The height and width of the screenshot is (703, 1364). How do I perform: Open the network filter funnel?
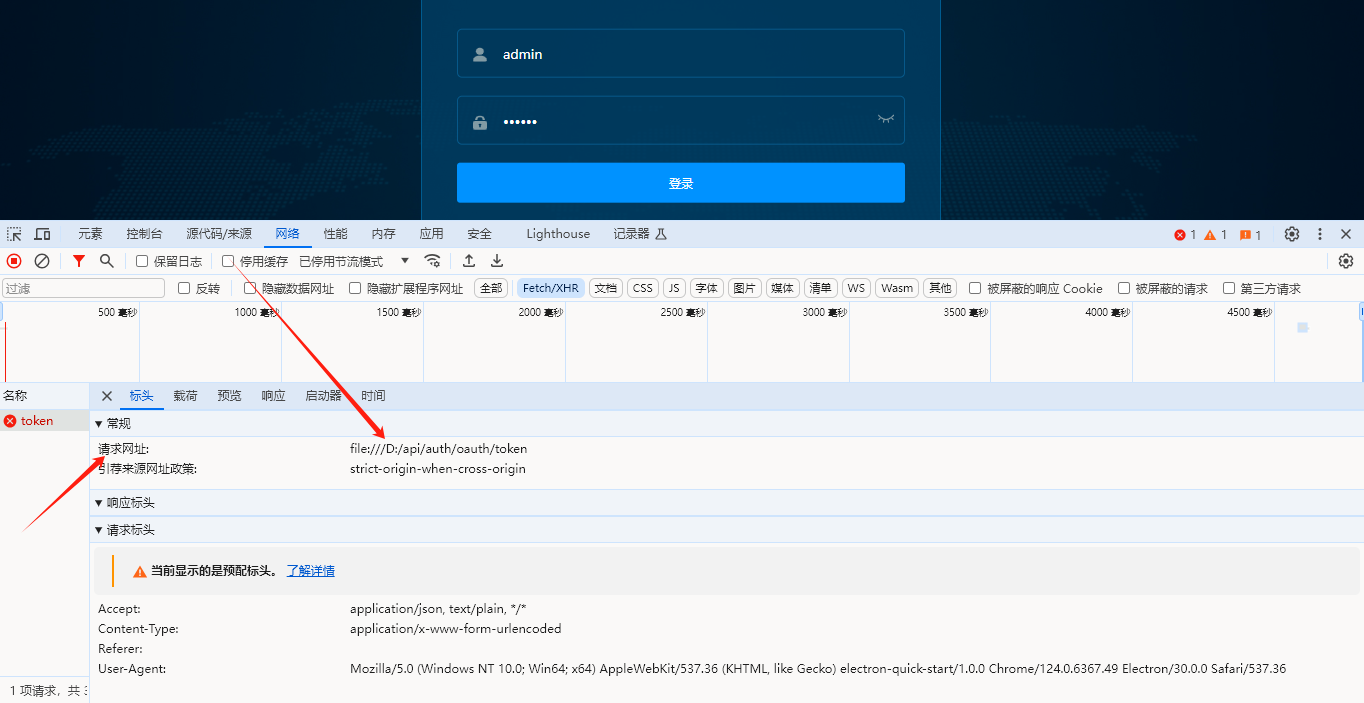[x=78, y=260]
